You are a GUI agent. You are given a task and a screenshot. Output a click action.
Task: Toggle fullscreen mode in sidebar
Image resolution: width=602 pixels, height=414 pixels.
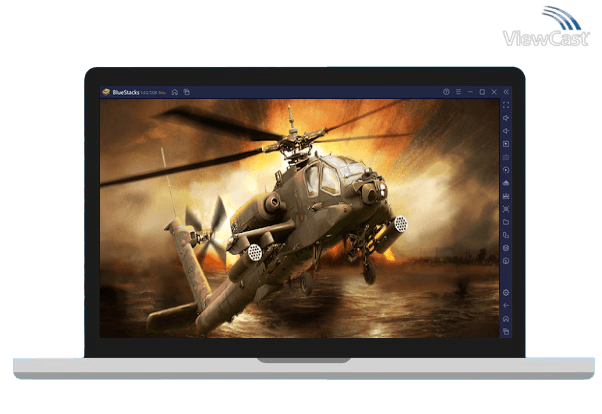pos(506,105)
